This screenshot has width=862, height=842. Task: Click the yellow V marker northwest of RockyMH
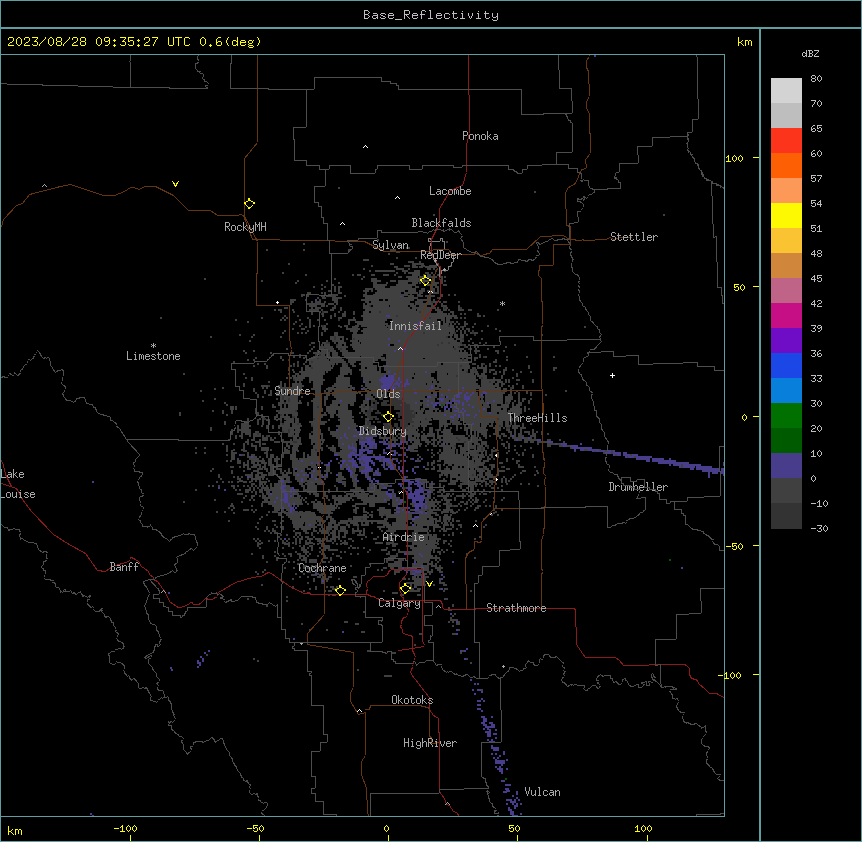click(x=175, y=184)
